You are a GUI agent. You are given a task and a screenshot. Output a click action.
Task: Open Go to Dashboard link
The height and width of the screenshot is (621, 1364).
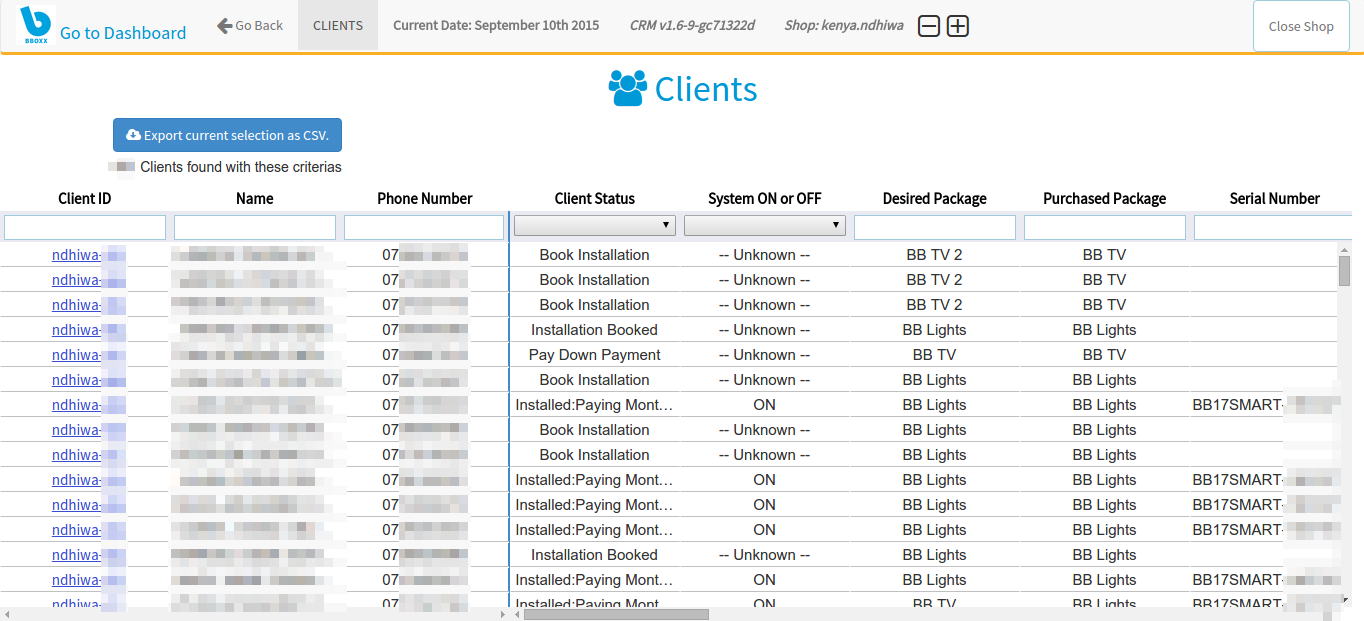[x=123, y=33]
